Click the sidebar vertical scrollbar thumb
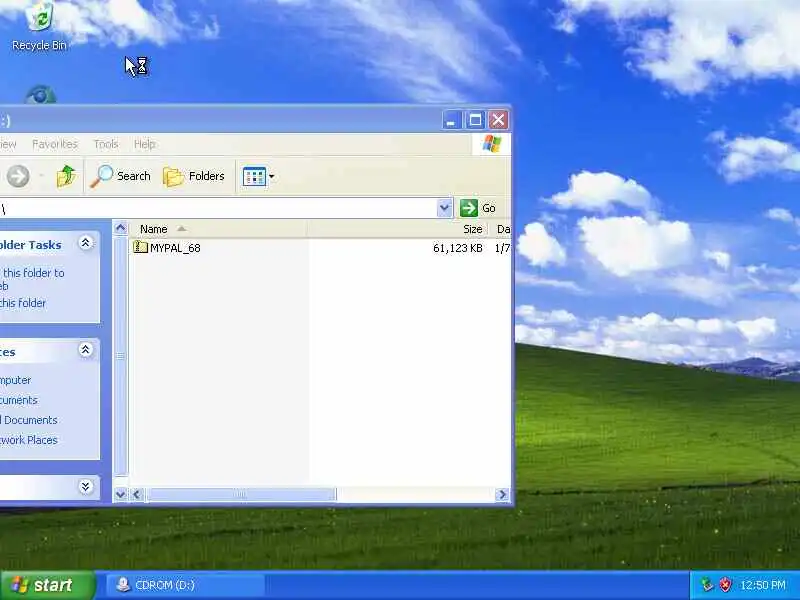Viewport: 800px width, 600px height. click(120, 355)
